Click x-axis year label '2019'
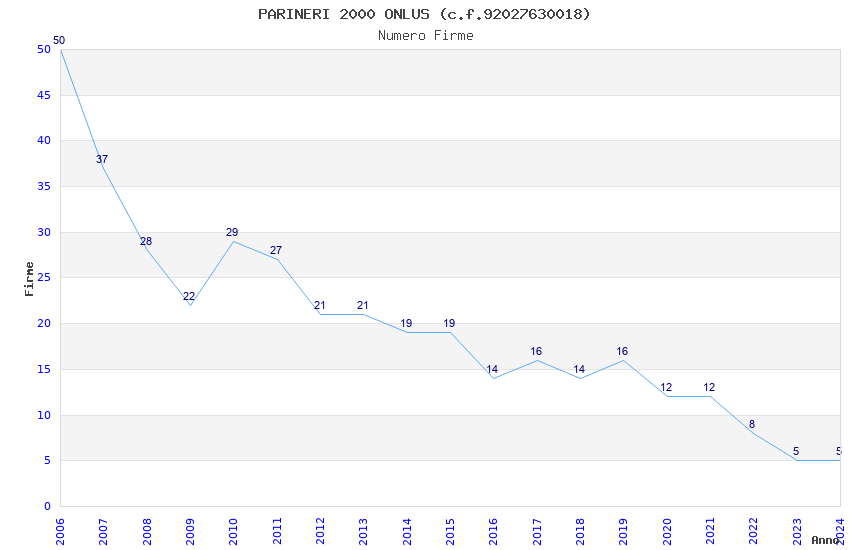850x550 pixels. click(623, 532)
